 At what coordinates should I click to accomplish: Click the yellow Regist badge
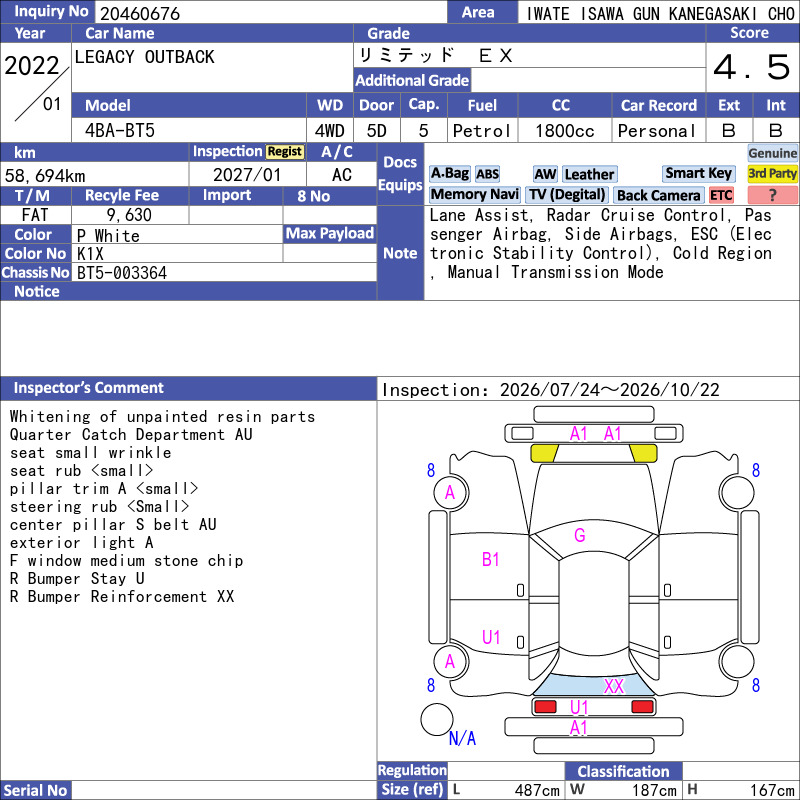[x=285, y=152]
